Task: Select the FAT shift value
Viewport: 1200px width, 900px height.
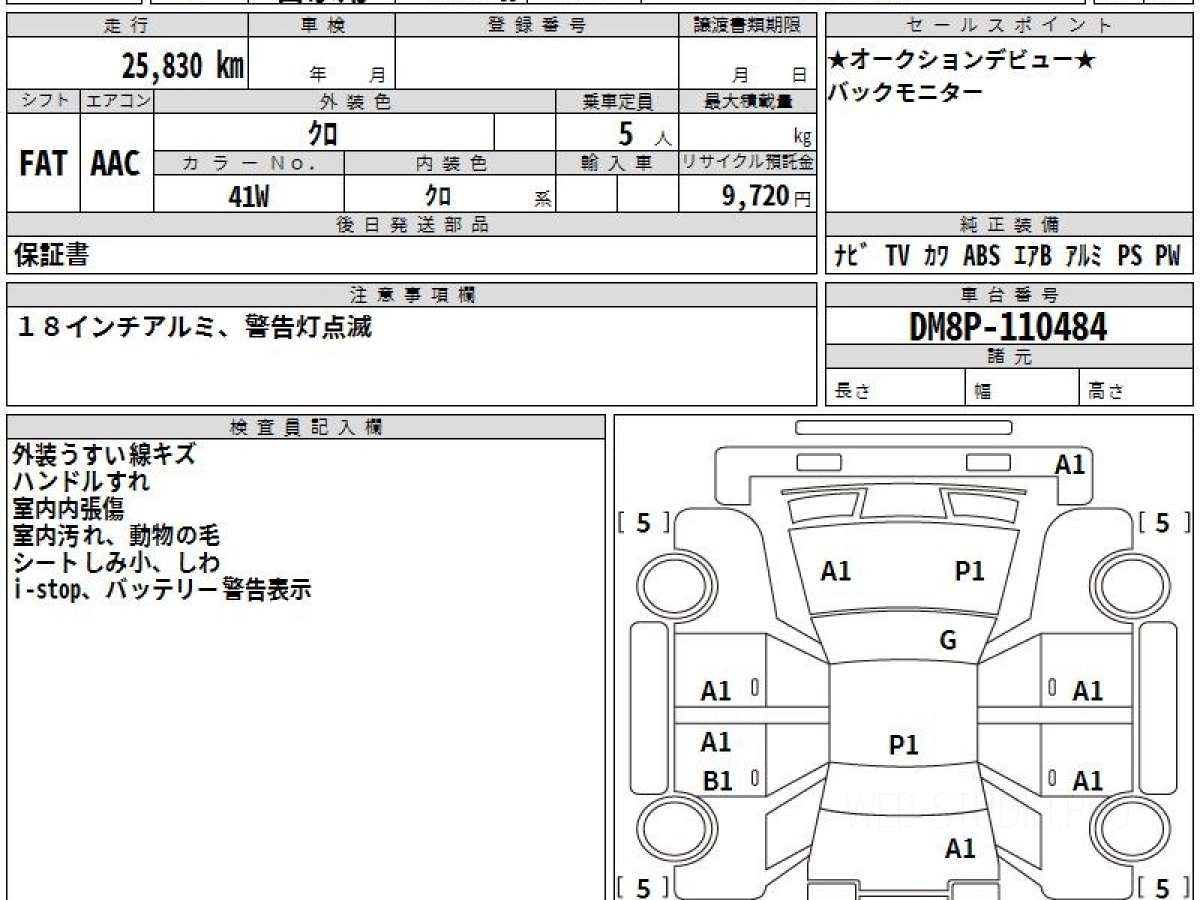Action: (43, 163)
